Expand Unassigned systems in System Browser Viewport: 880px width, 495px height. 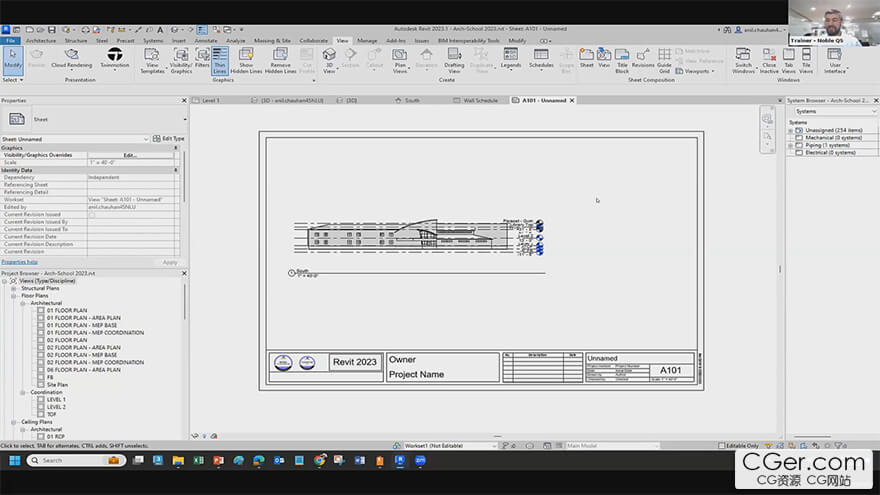[791, 130]
